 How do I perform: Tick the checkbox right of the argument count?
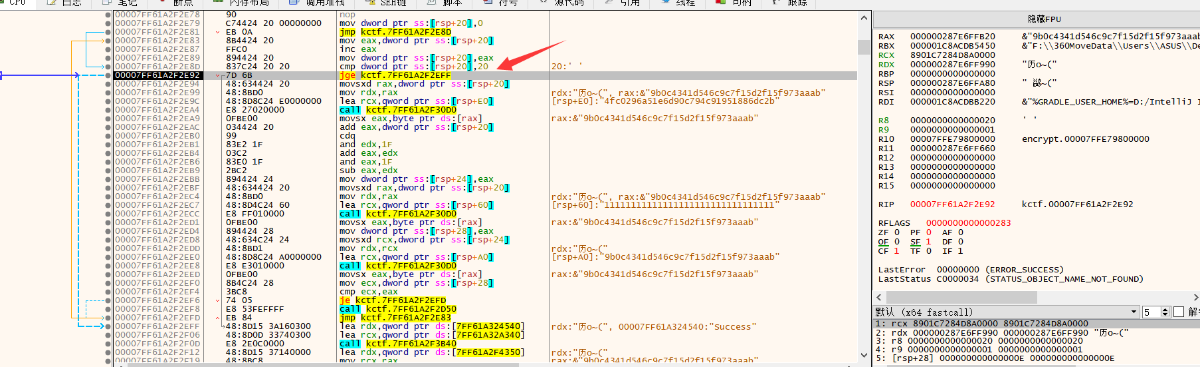[x=1180, y=313]
